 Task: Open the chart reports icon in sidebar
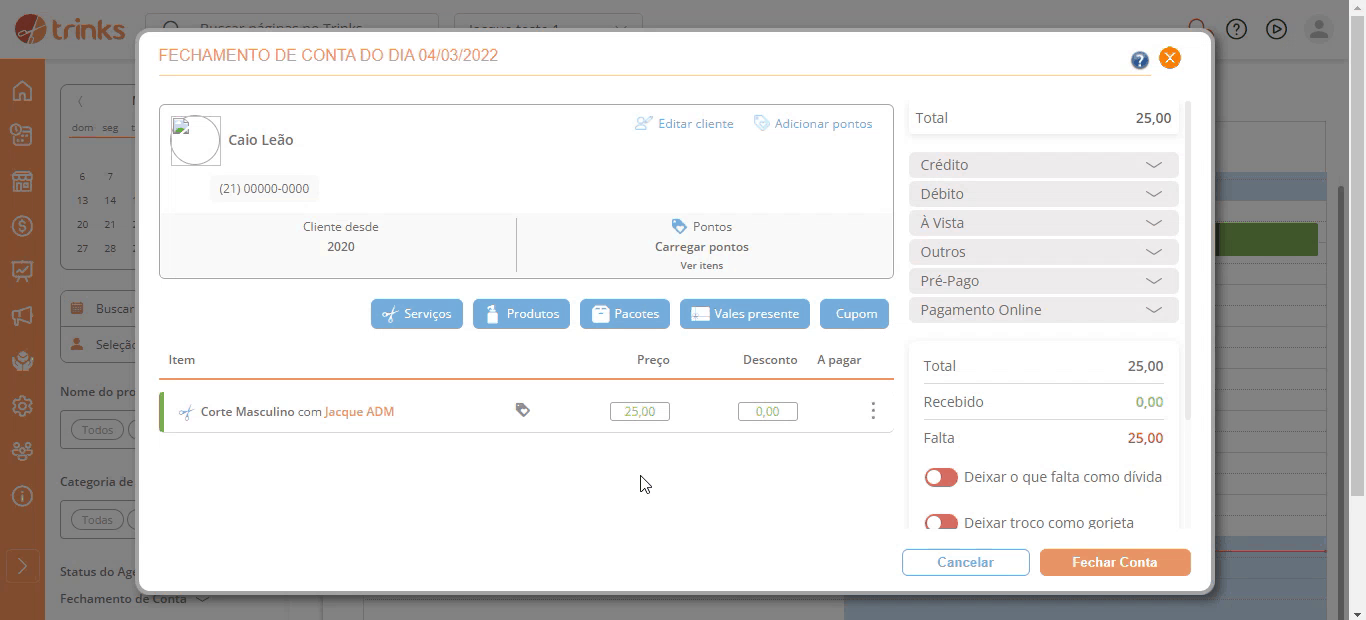pos(22,271)
